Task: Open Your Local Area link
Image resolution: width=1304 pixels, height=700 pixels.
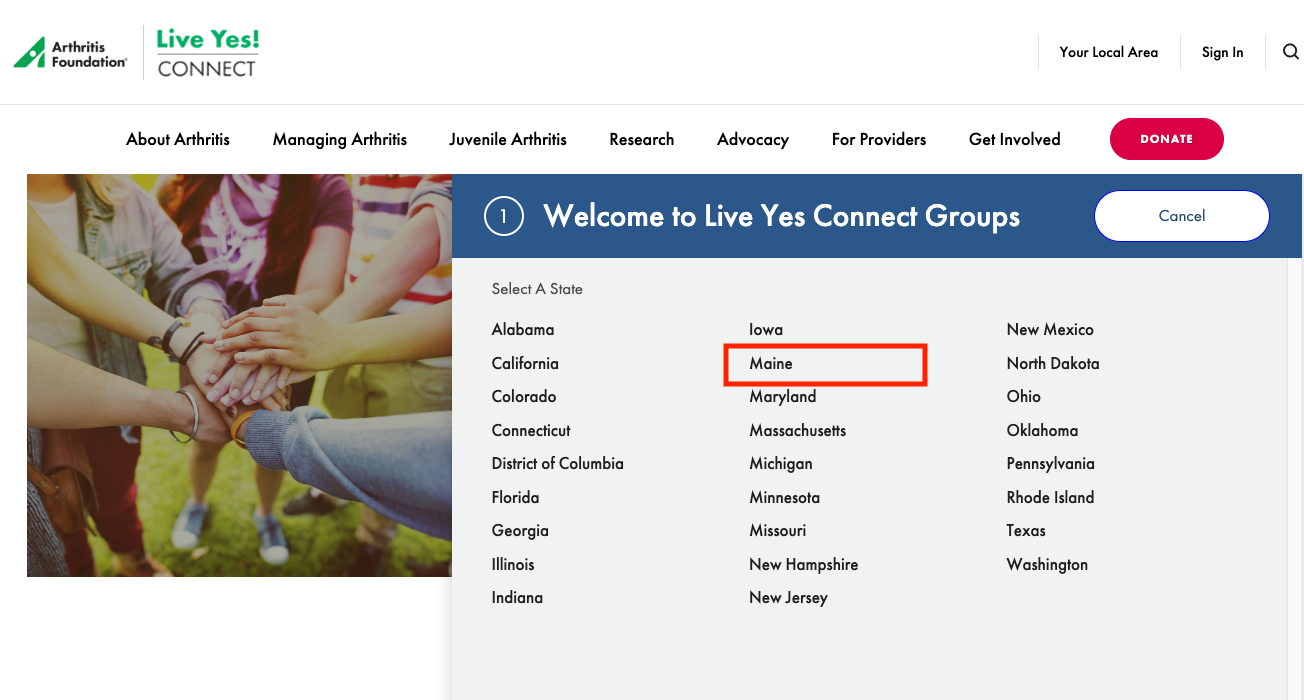Action: 1108,52
